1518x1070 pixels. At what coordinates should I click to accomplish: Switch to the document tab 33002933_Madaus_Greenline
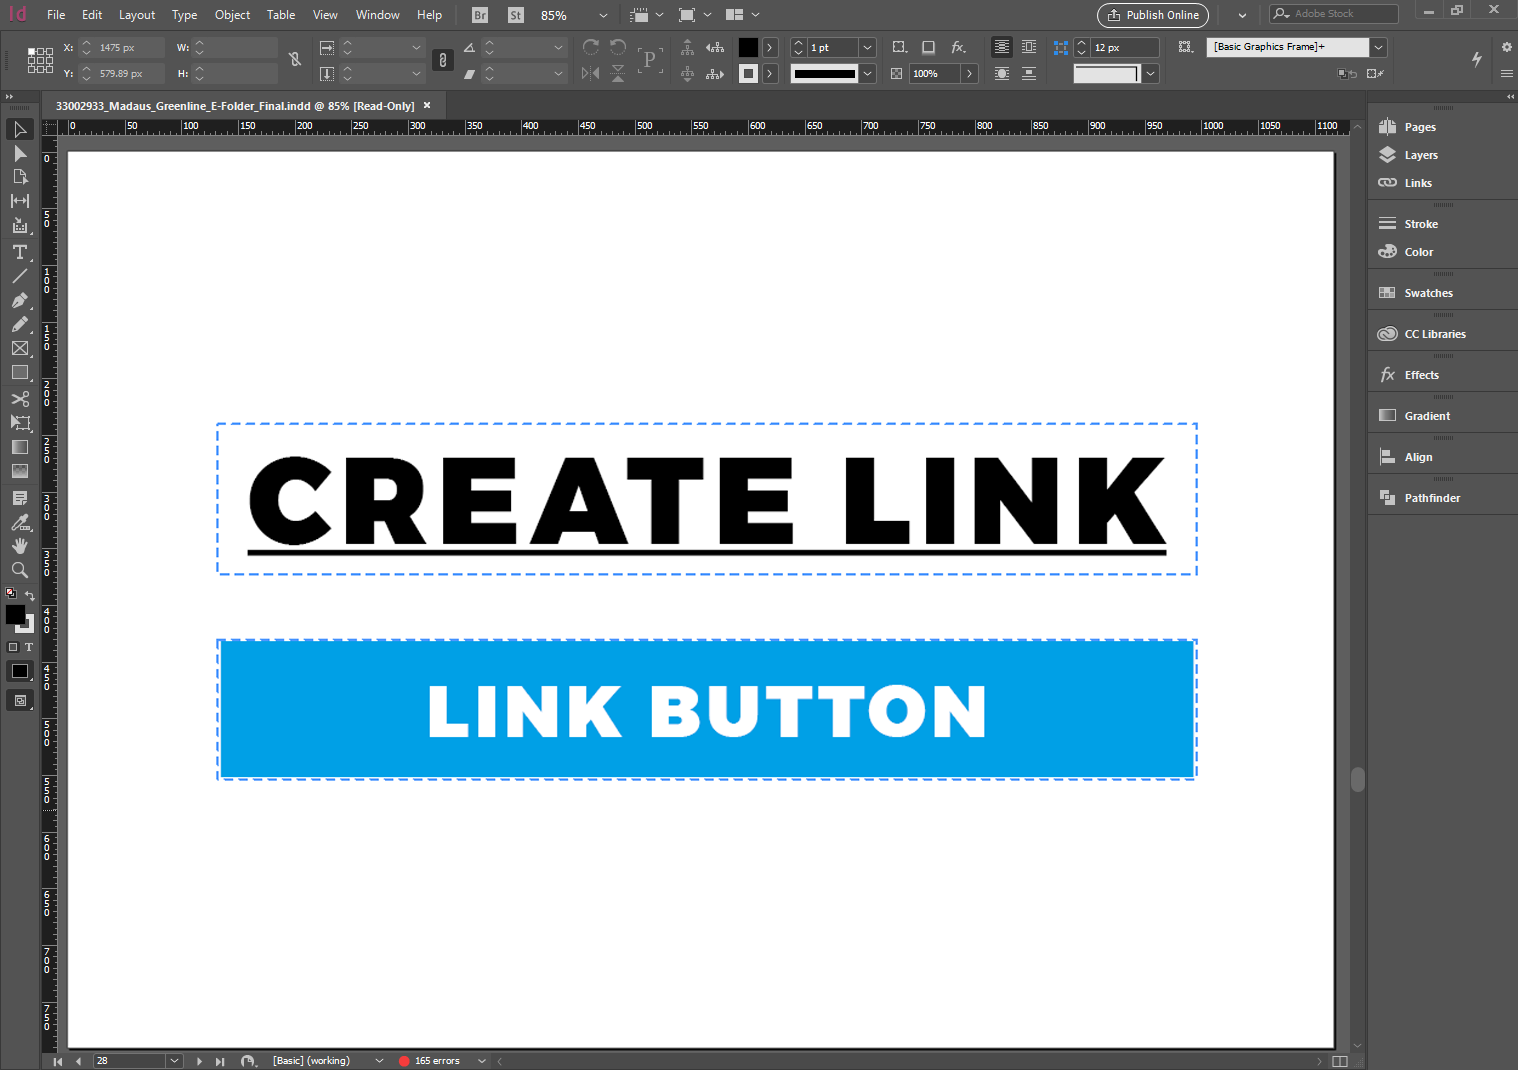point(234,106)
